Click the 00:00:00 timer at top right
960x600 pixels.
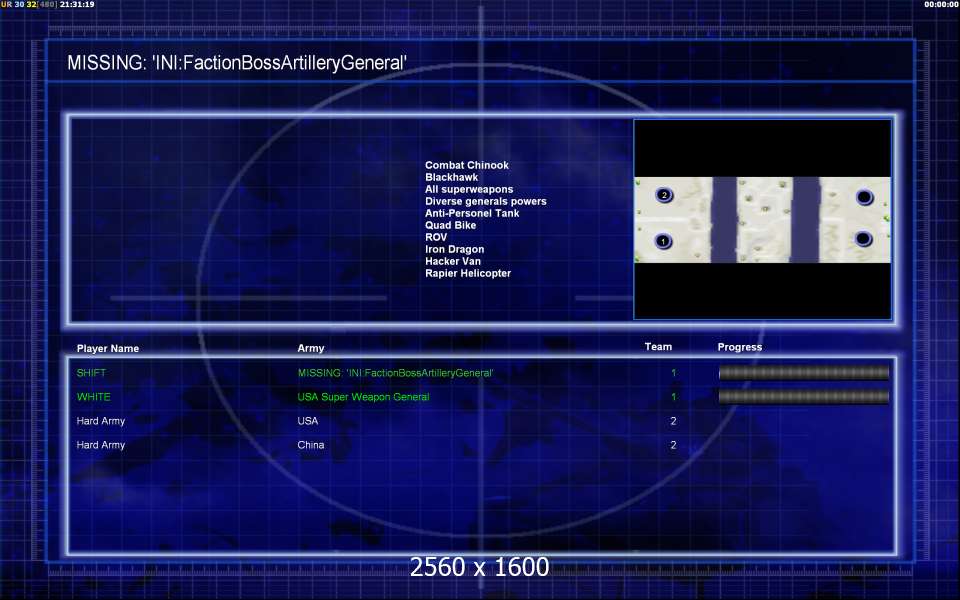point(942,4)
